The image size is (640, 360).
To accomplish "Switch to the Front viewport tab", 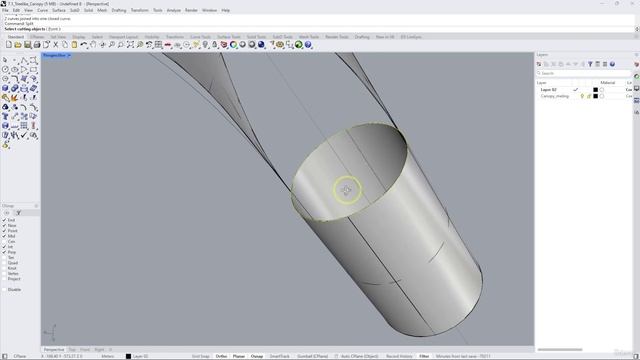I will [85, 350].
